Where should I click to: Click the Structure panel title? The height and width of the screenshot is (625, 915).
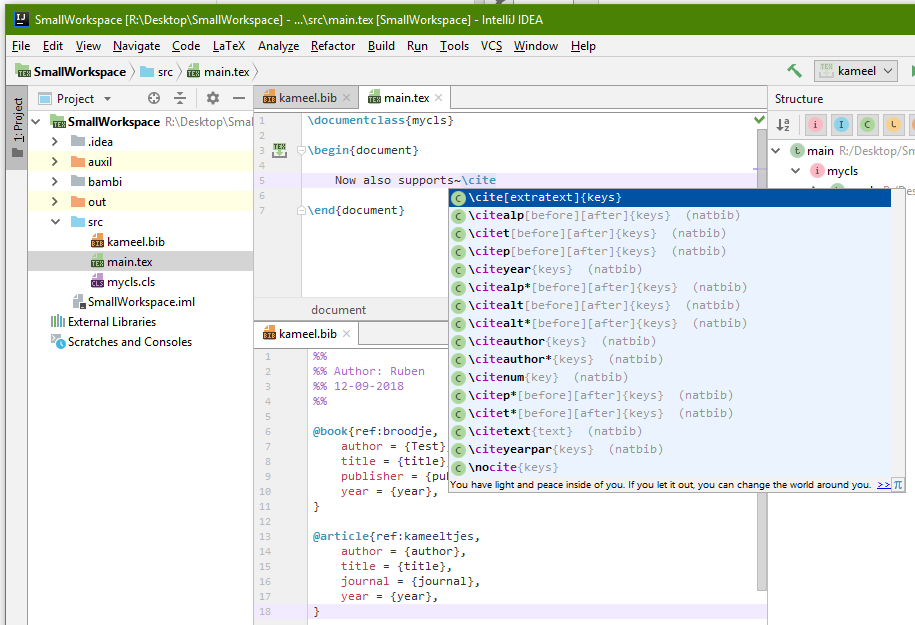coord(799,99)
